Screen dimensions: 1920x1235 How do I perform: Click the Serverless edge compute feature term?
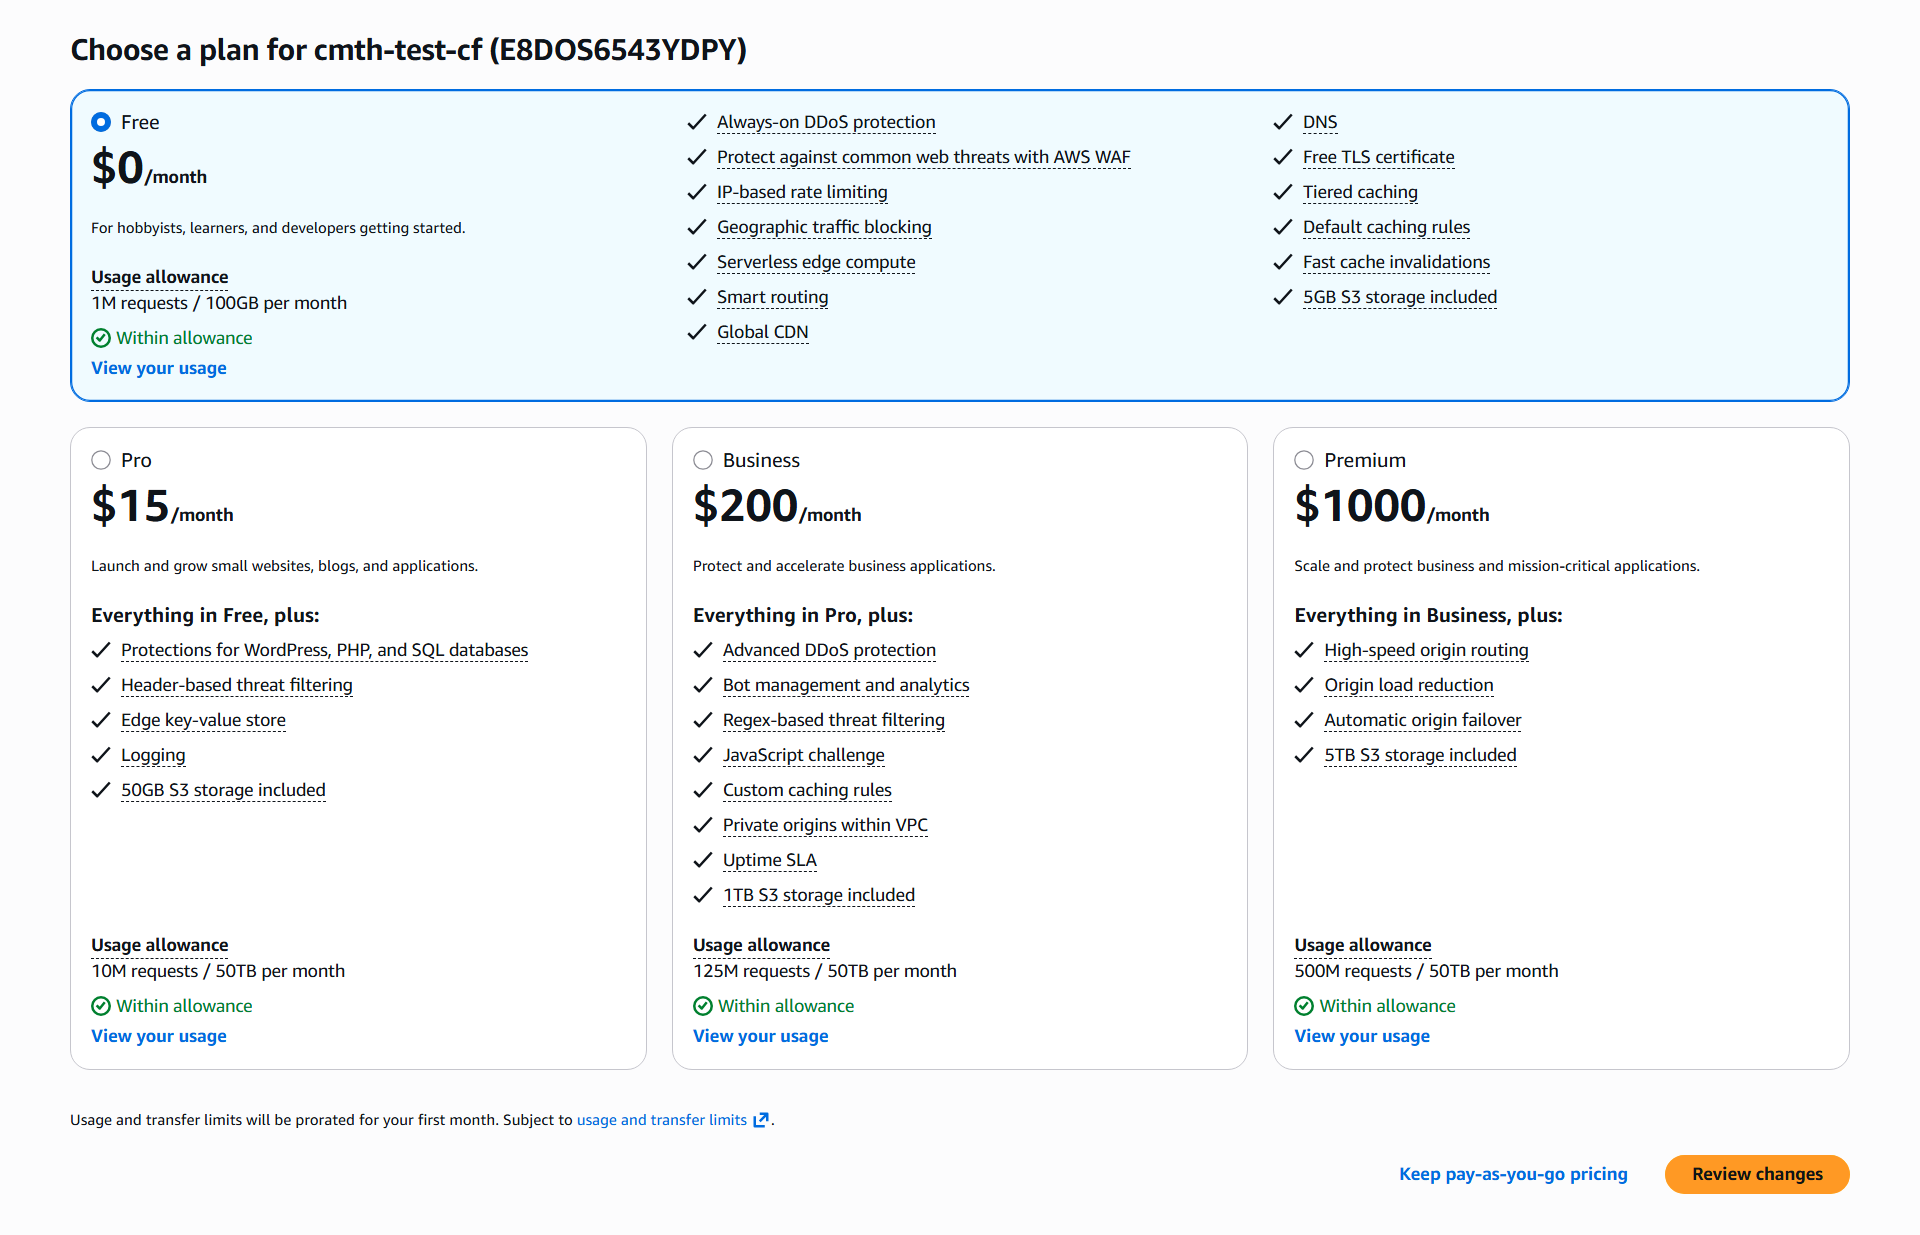coord(816,262)
